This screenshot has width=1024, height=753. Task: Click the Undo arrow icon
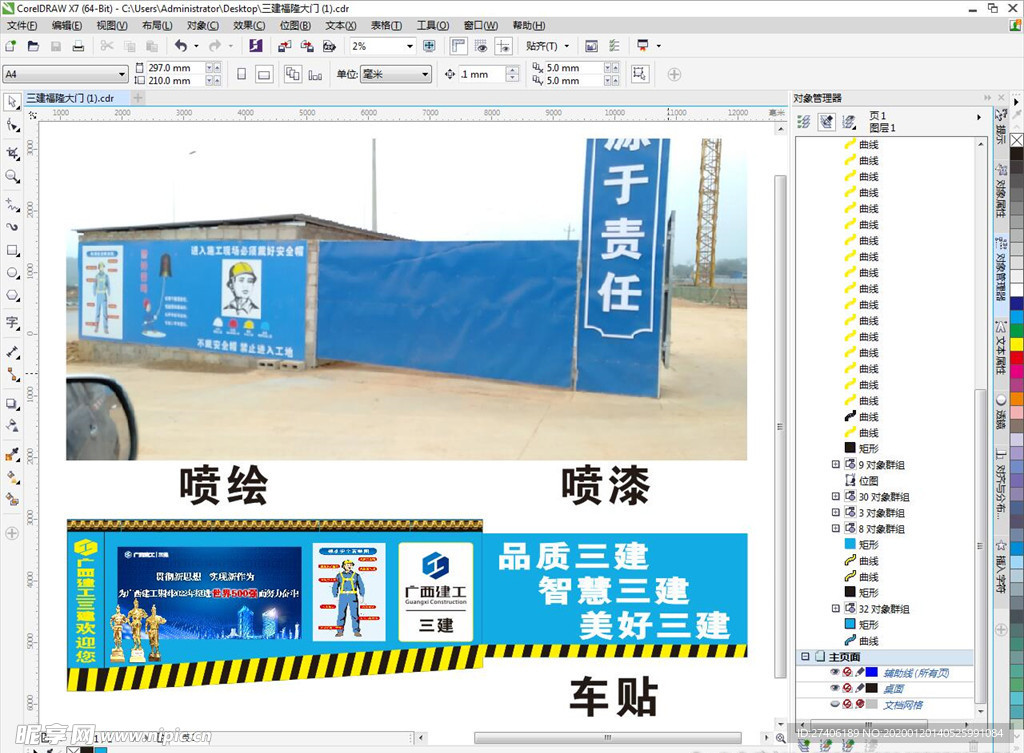181,46
